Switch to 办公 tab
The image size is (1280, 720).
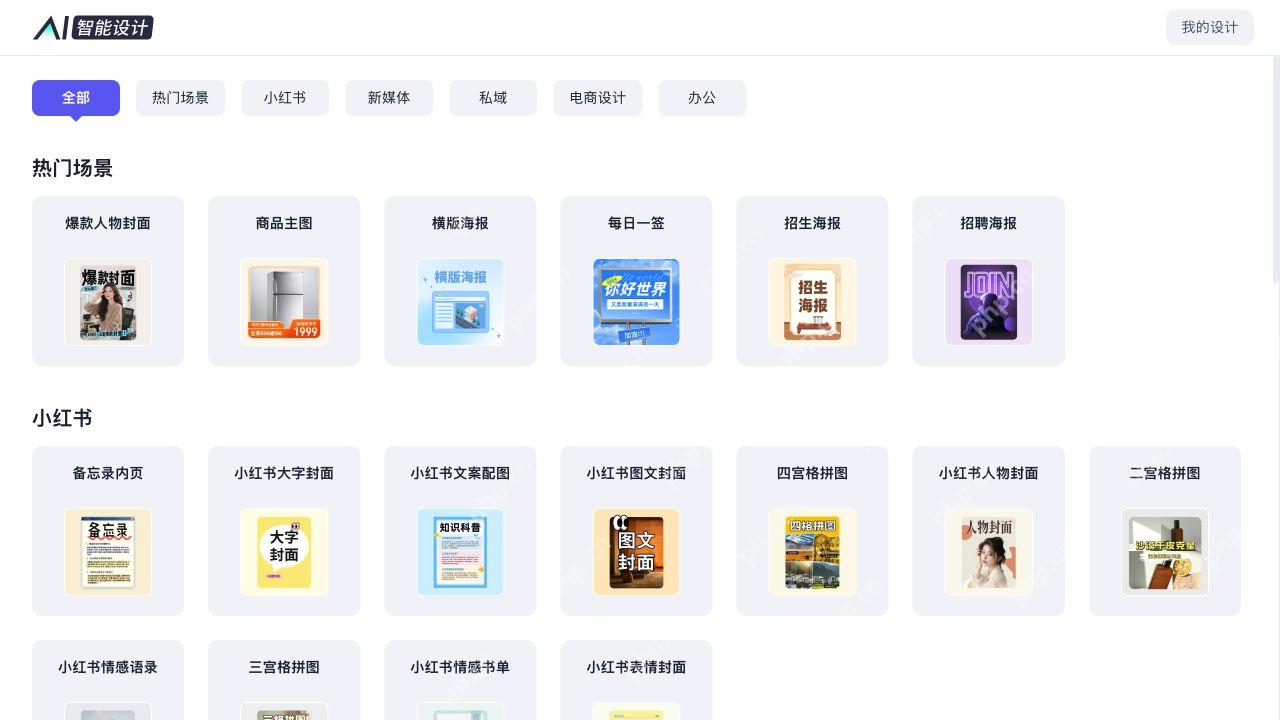click(x=702, y=98)
